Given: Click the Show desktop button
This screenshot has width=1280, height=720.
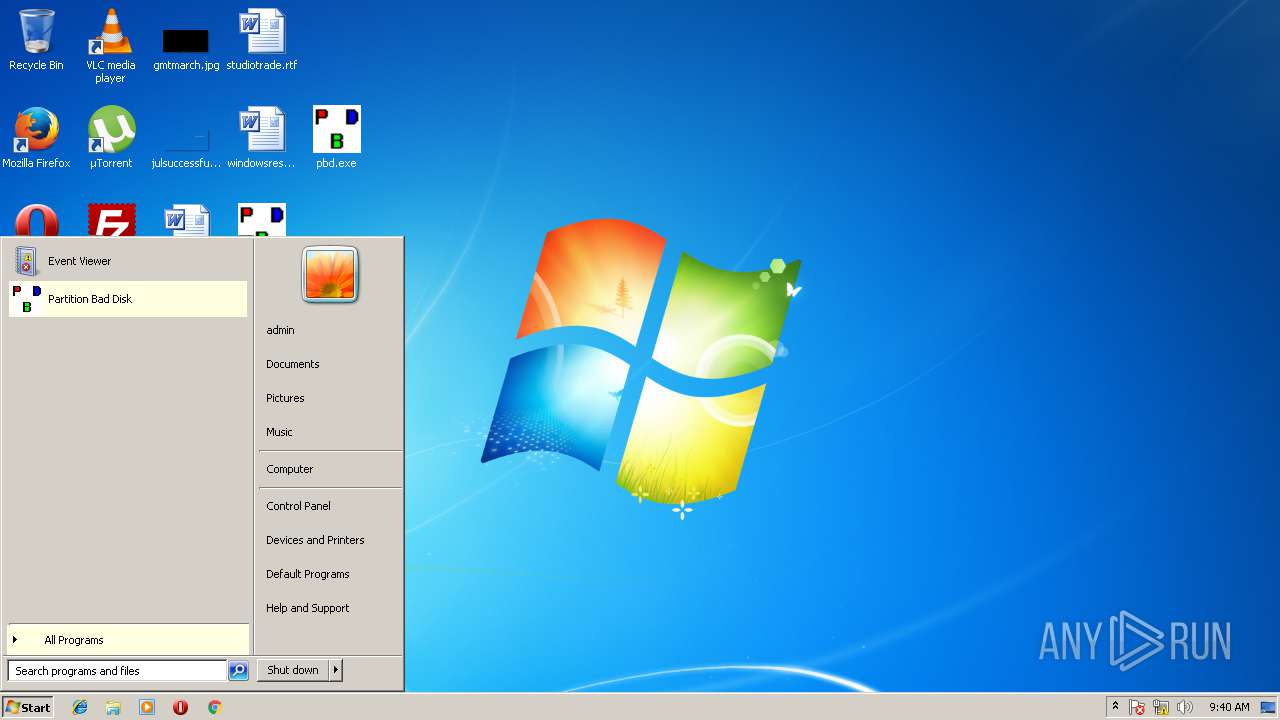Looking at the screenshot, I should pyautogui.click(x=1268, y=707).
